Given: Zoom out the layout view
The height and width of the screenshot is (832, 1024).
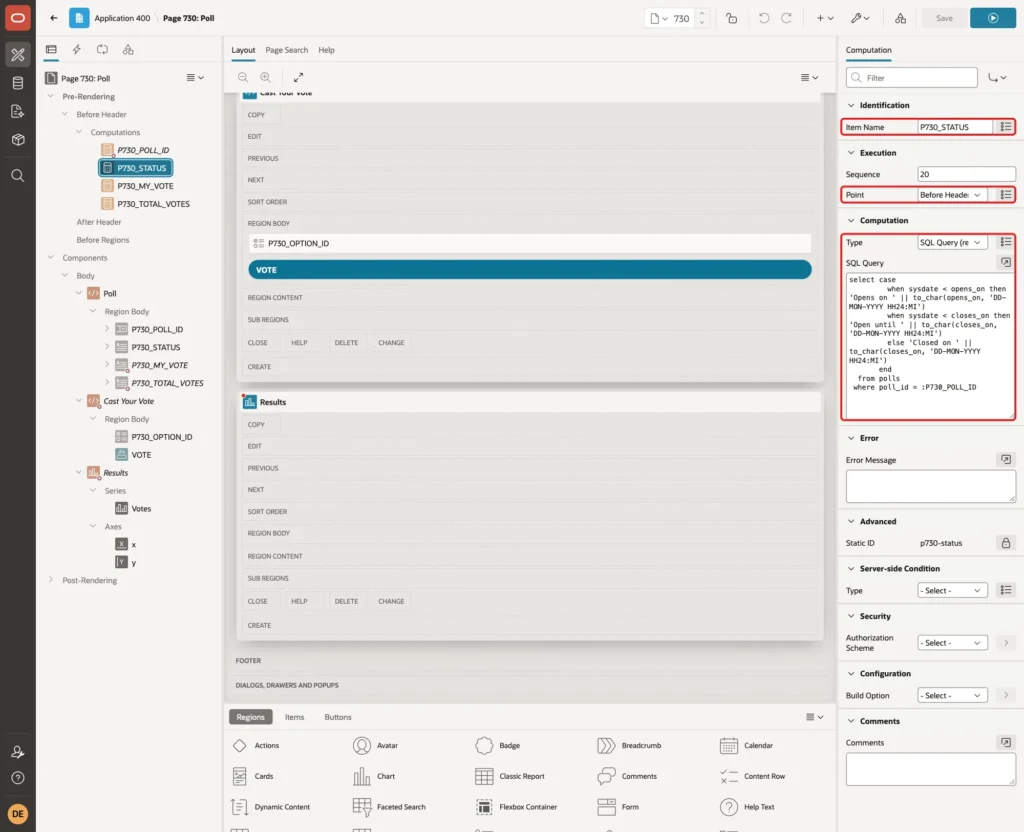Looking at the screenshot, I should [243, 77].
